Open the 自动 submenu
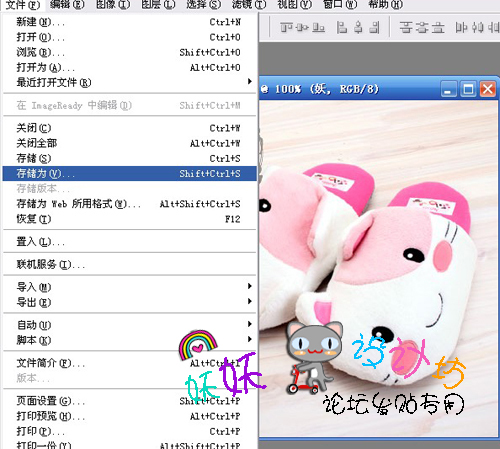The height and width of the screenshot is (449, 500). (129, 324)
